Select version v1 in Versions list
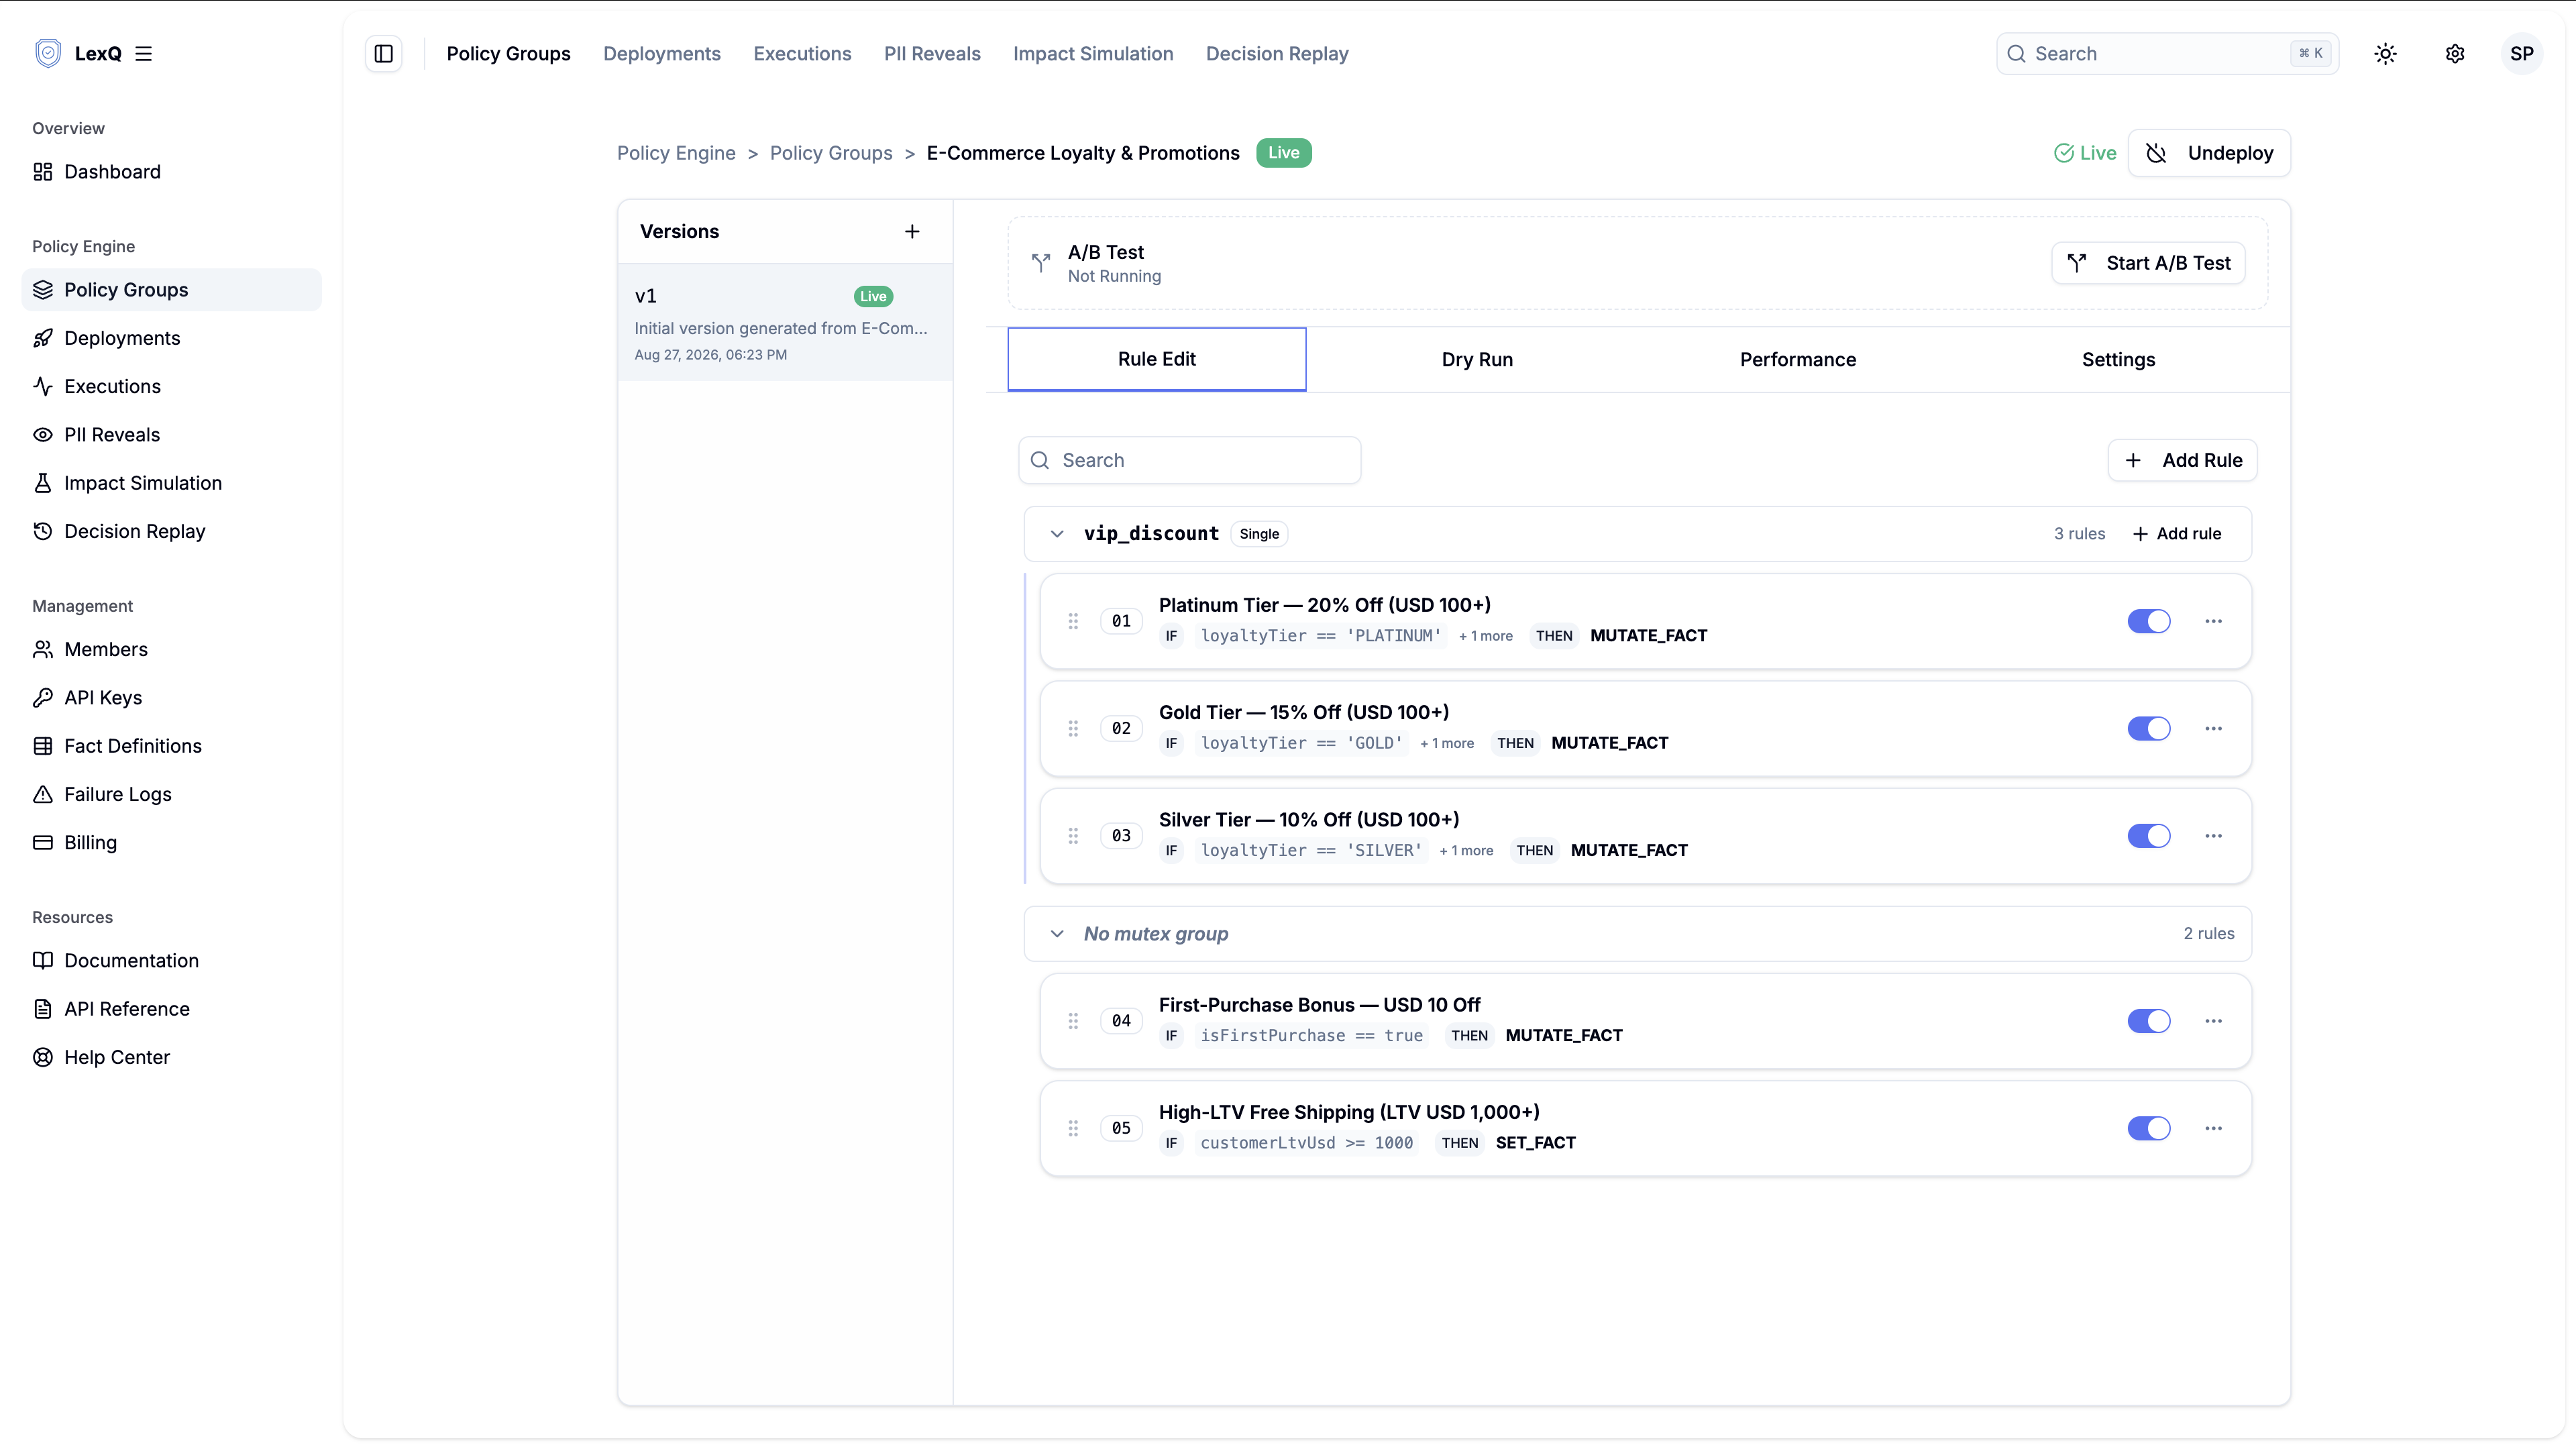The height and width of the screenshot is (1449, 2576). point(785,323)
